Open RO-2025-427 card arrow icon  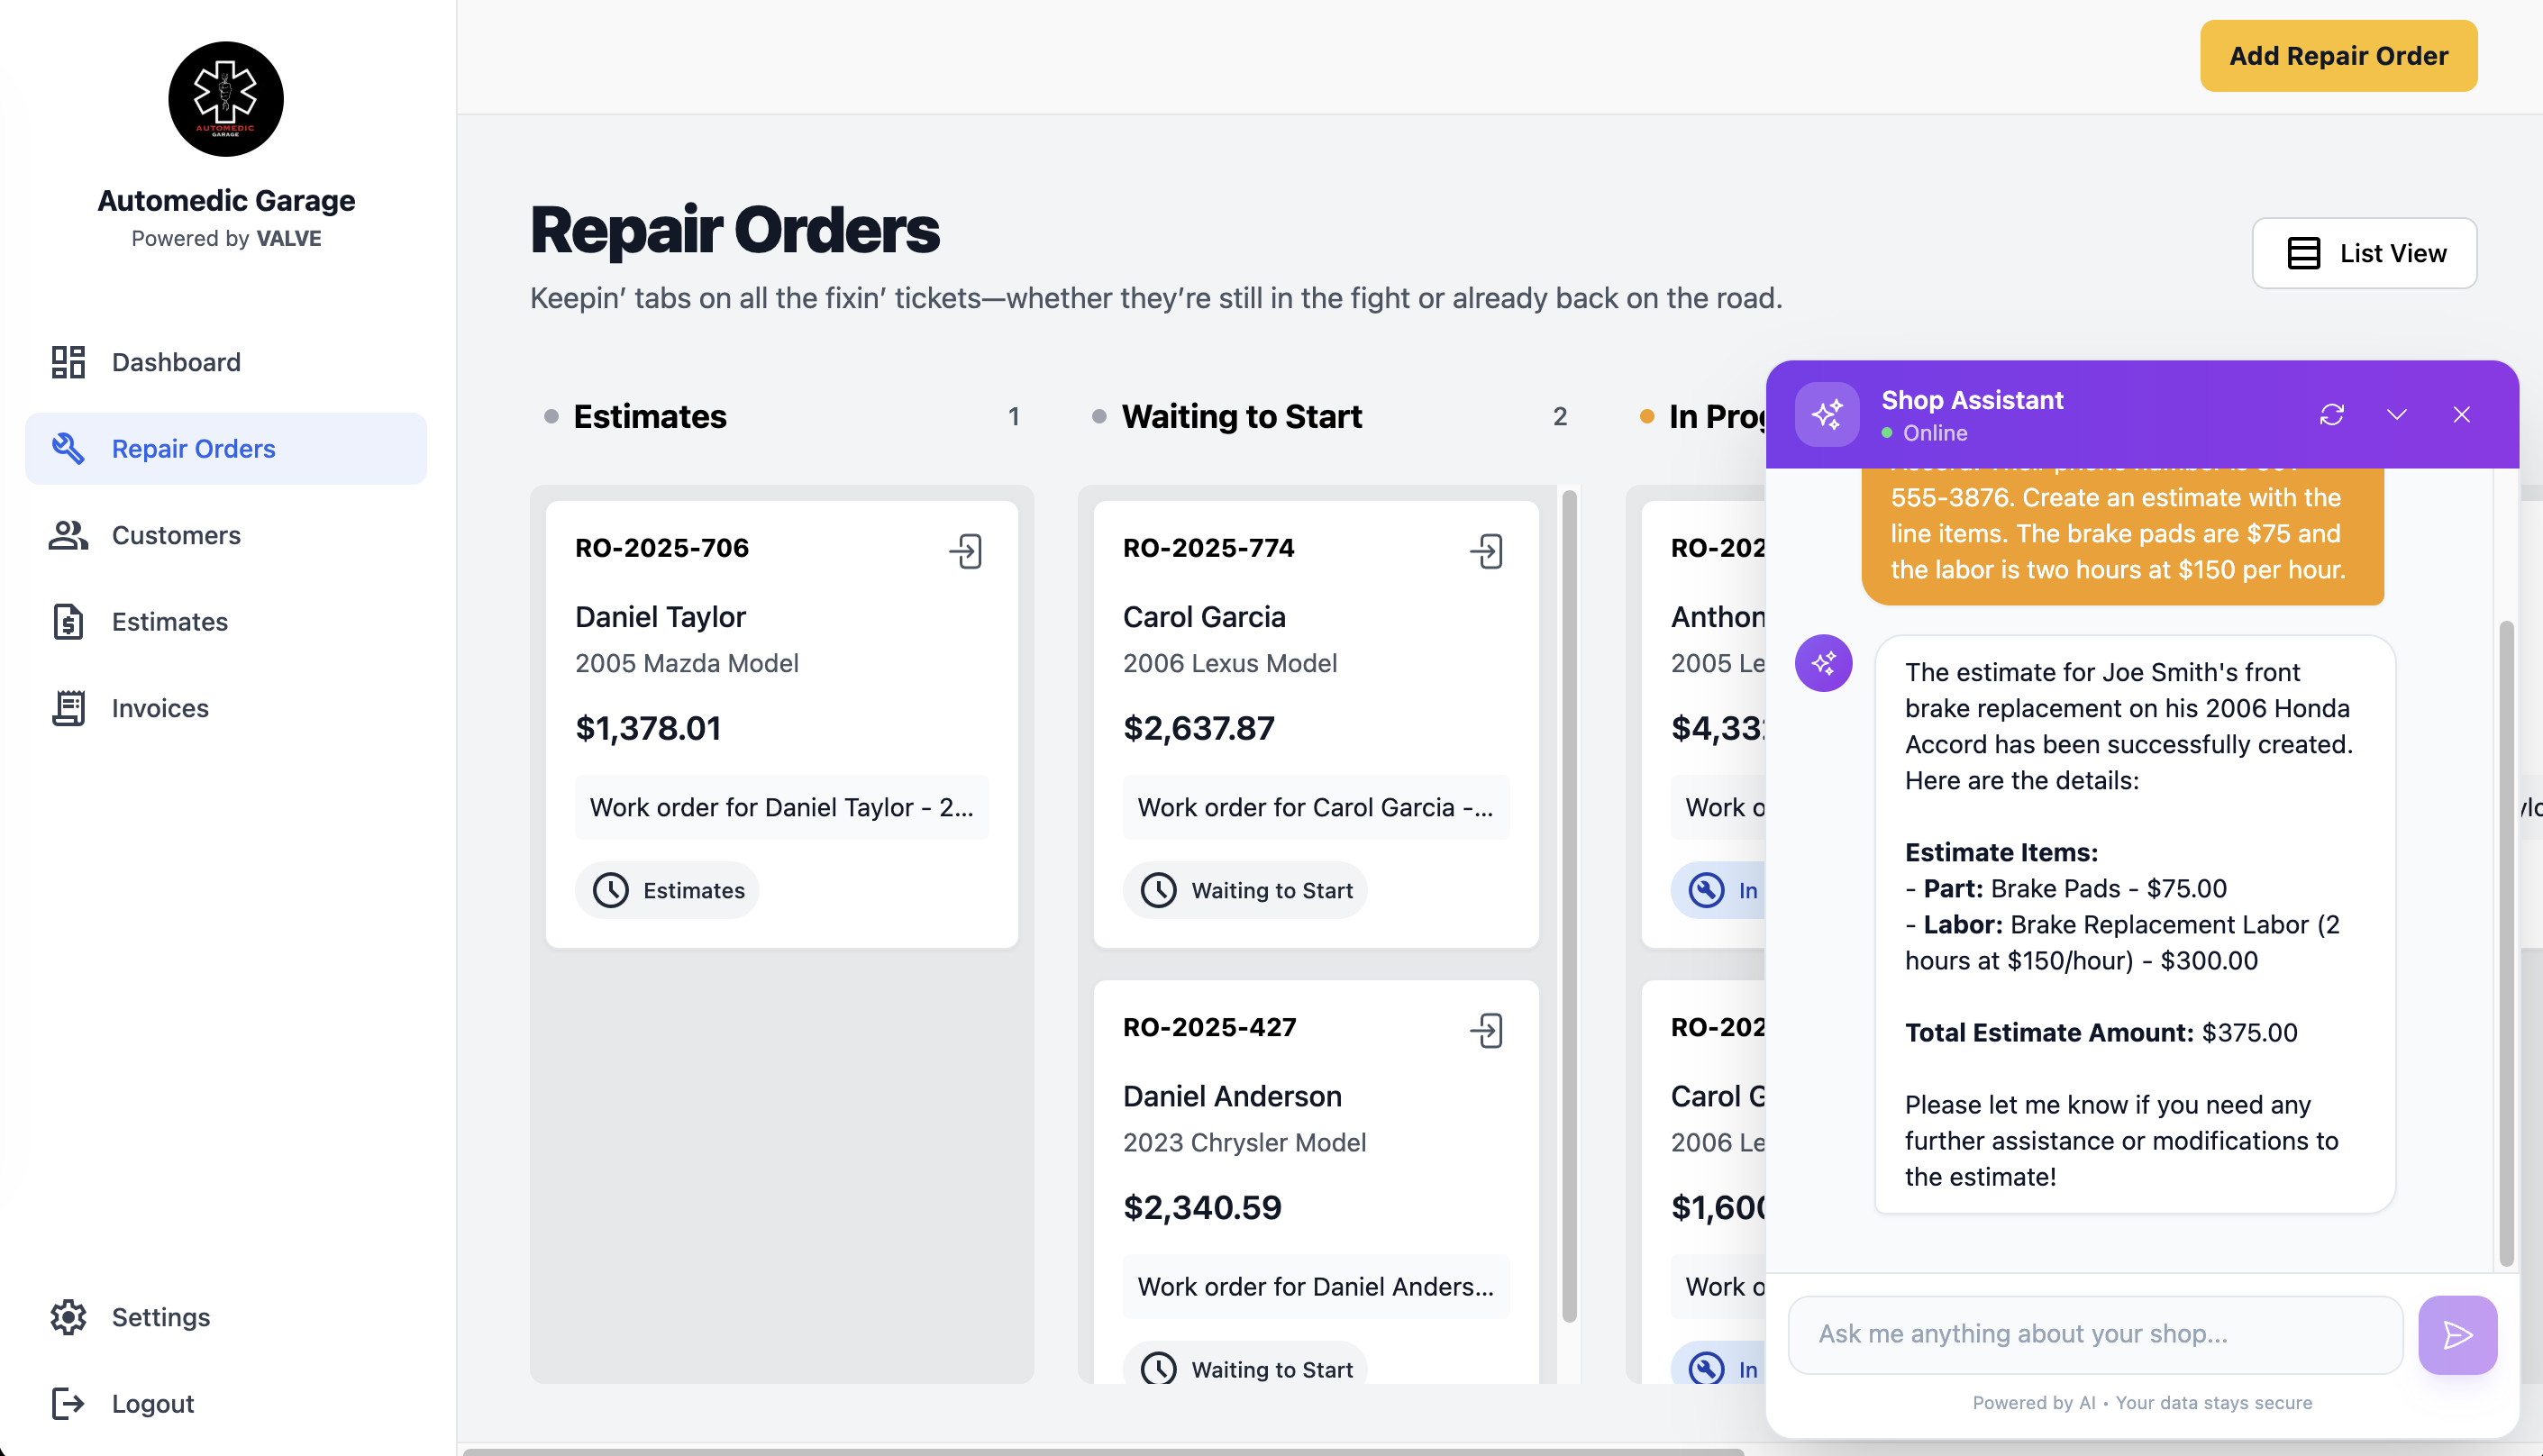[1486, 1030]
